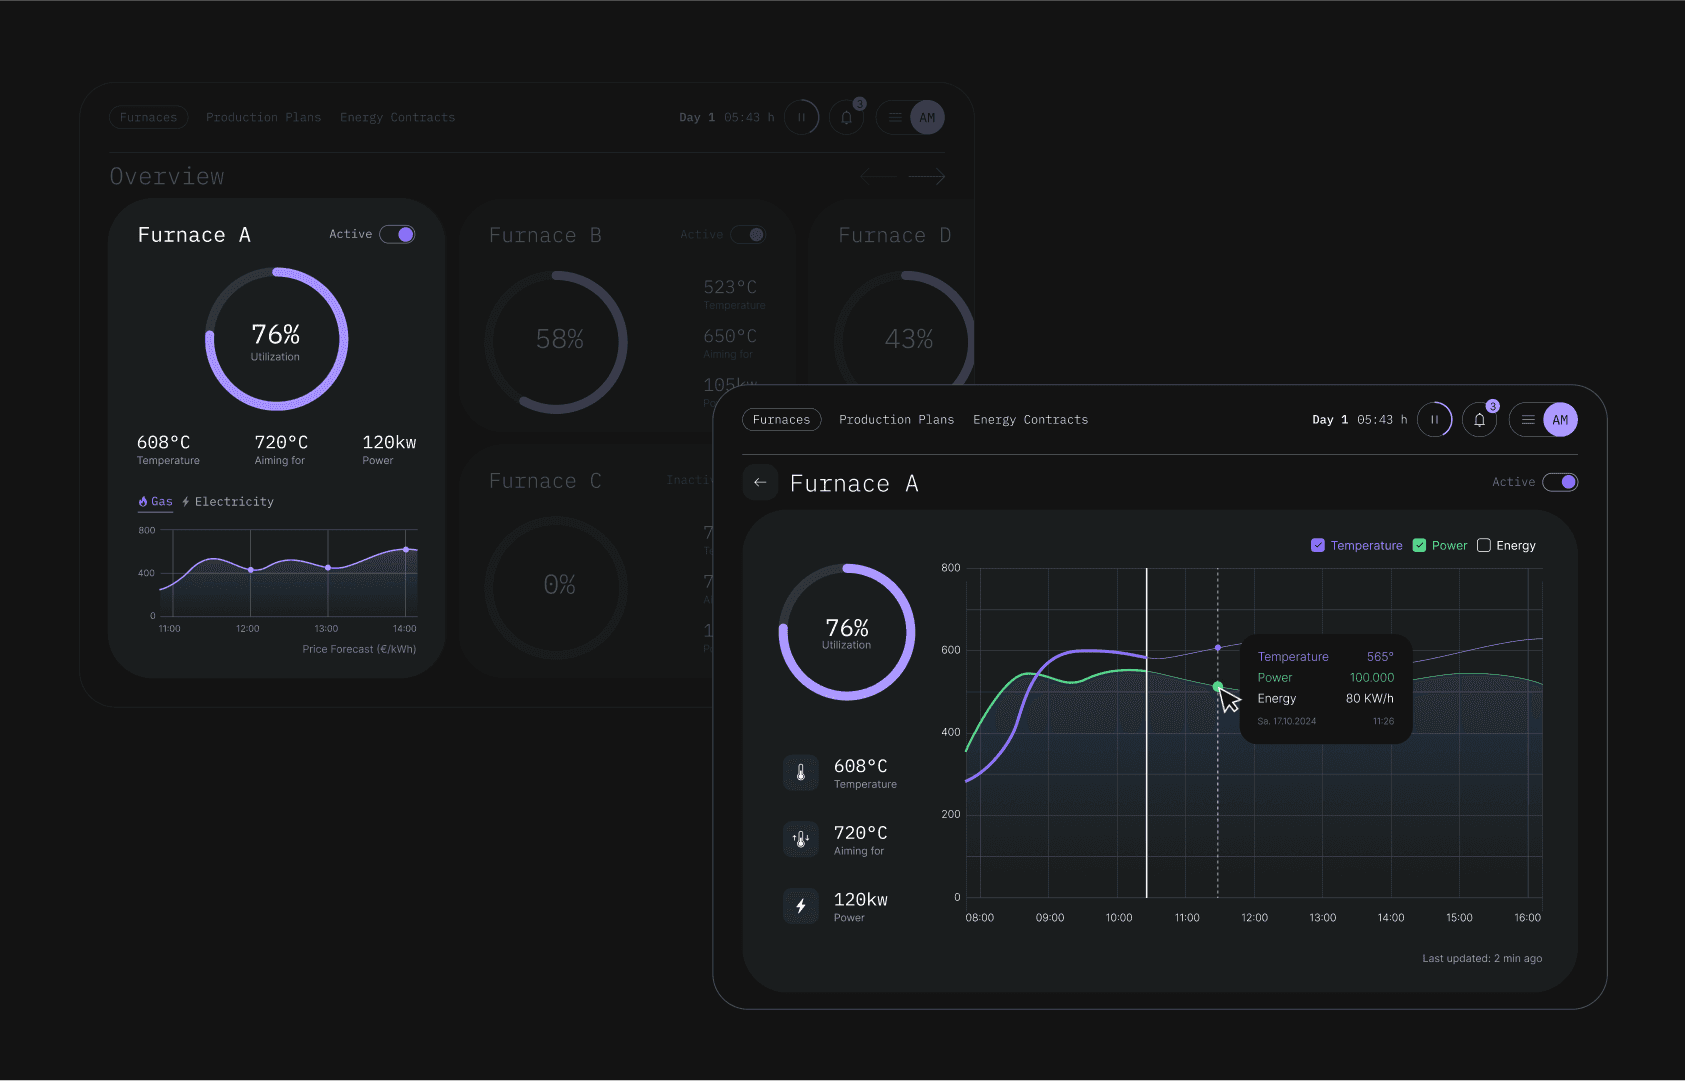Viewport: 1685px width, 1081px height.
Task: Click 720°C aiming for value in detail window
Action: tap(860, 833)
